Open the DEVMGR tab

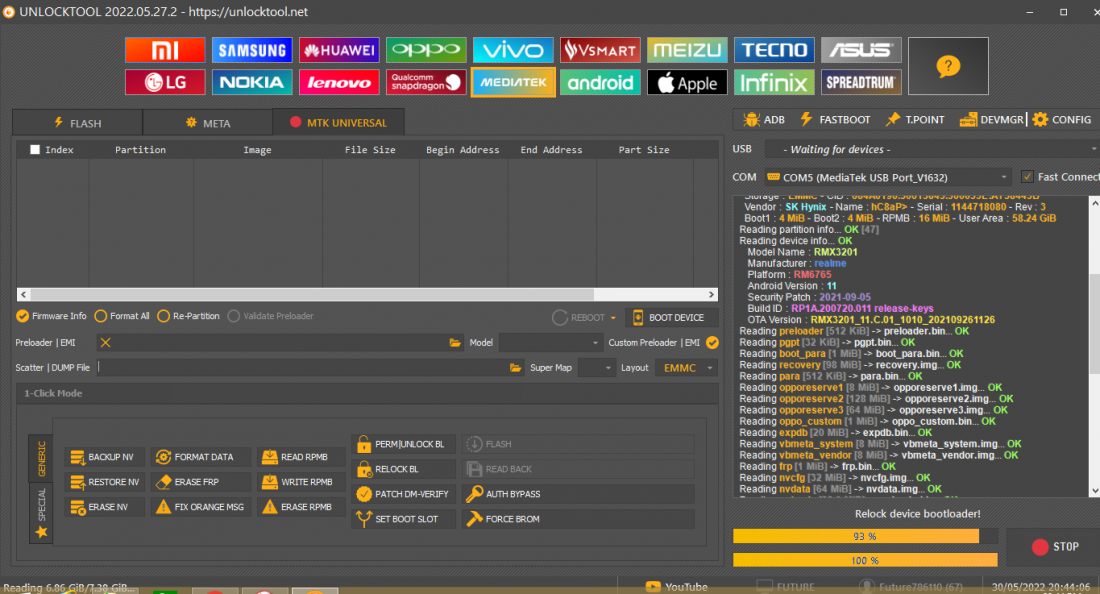tap(991, 119)
